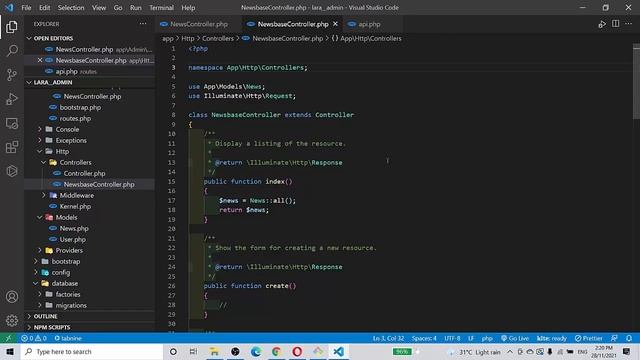Open the Remote Explorer view
This screenshot has height=360, width=640.
point(12,123)
